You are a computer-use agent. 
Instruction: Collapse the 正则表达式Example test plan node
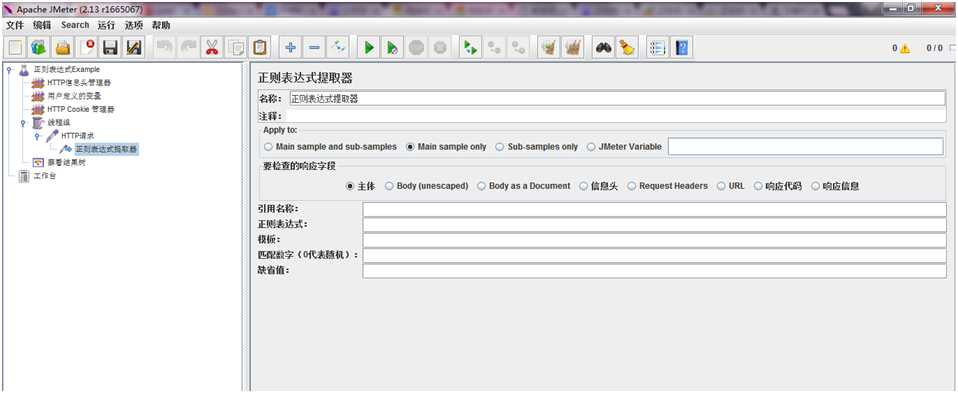tap(9, 69)
